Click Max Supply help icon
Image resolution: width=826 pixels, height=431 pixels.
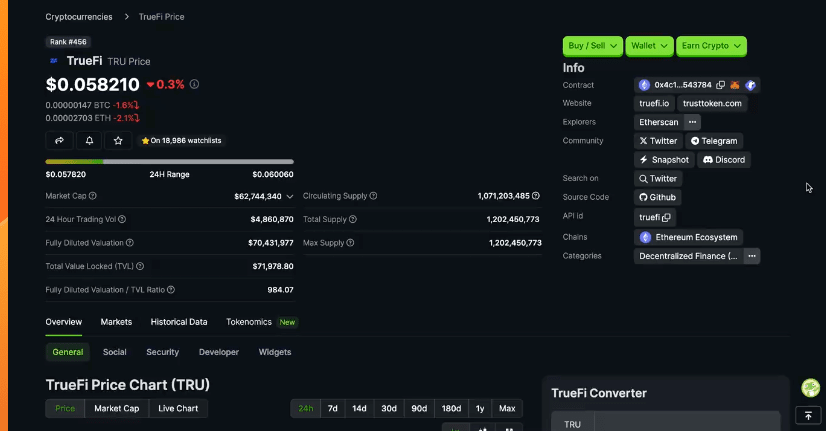coord(350,243)
